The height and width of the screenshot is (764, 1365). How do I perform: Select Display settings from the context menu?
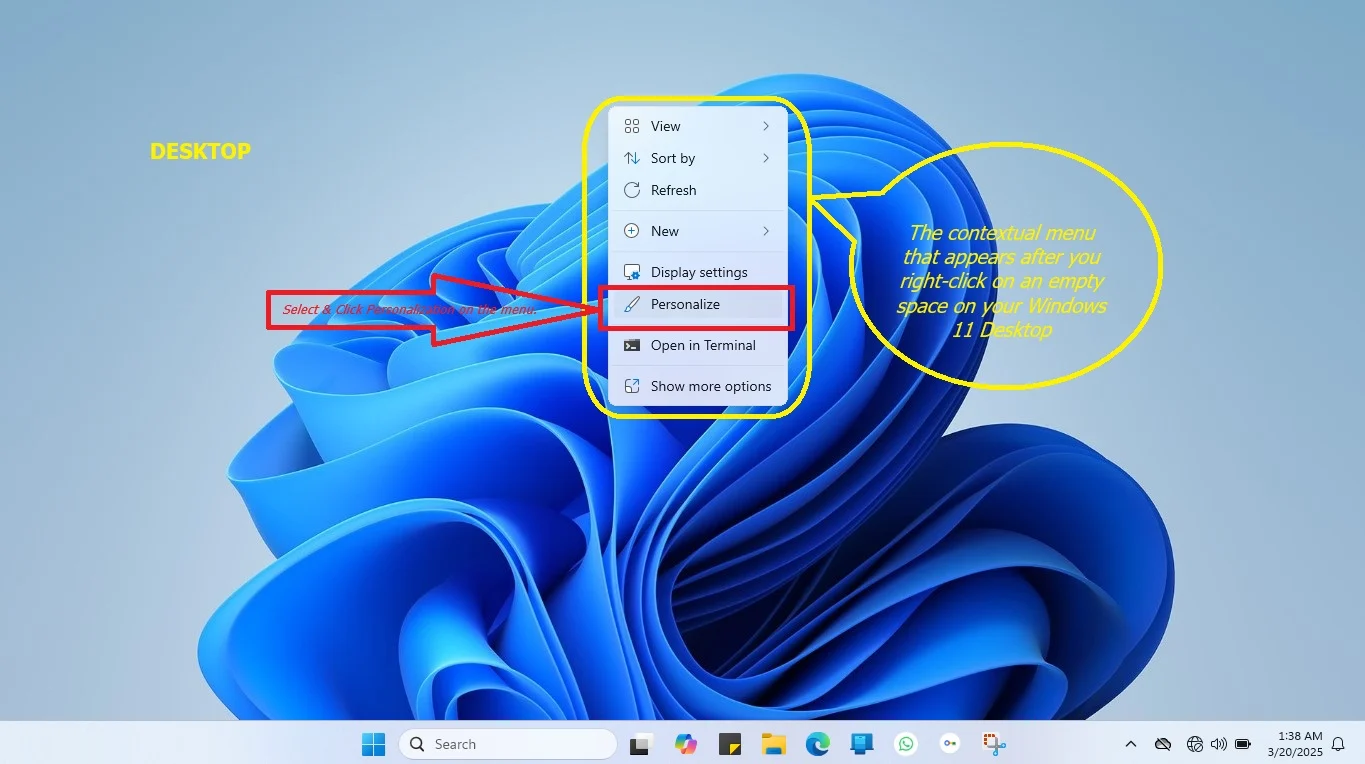click(x=698, y=272)
